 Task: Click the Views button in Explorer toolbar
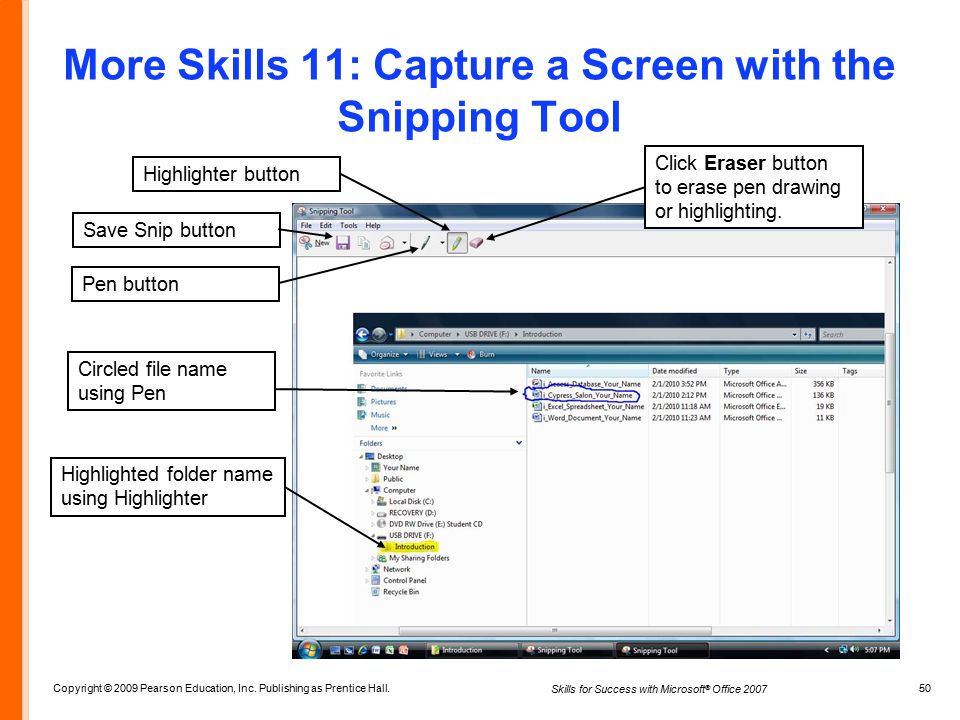pos(433,354)
